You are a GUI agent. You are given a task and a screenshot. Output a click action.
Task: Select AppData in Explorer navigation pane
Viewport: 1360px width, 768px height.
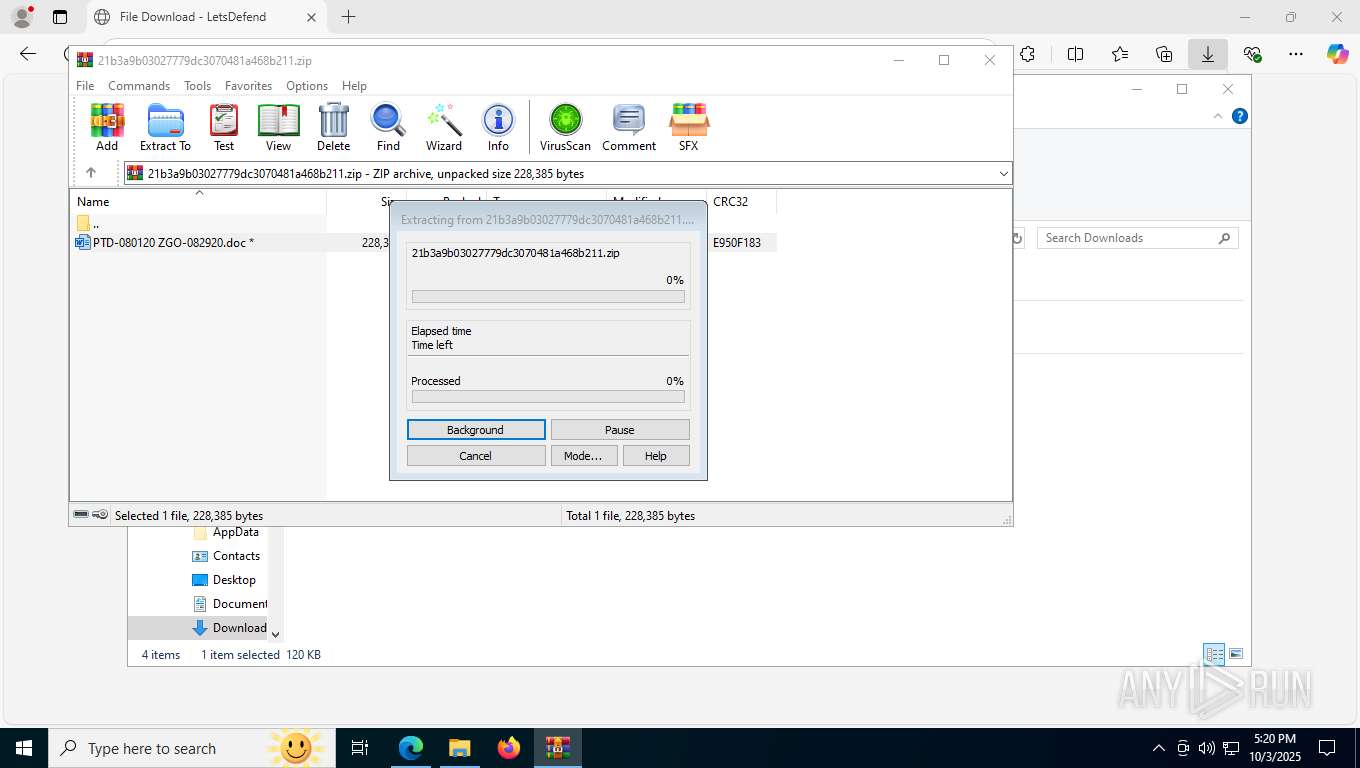pos(227,532)
